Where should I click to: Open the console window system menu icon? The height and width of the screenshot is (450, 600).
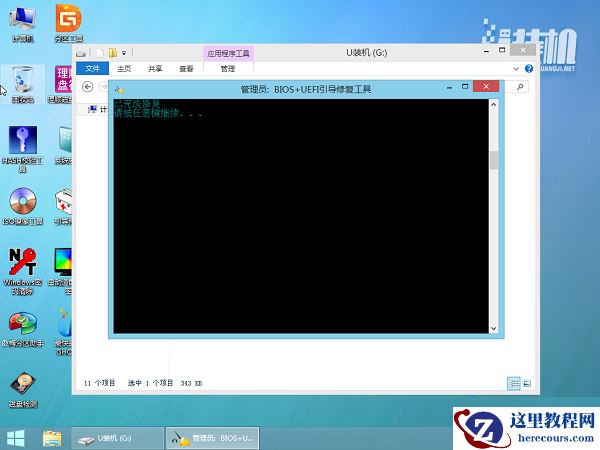(x=119, y=90)
